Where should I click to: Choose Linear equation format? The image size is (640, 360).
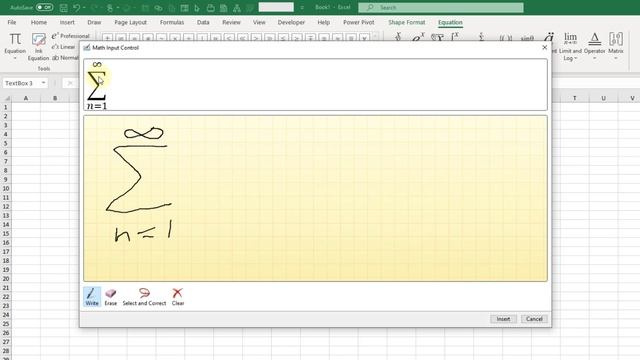click(64, 47)
